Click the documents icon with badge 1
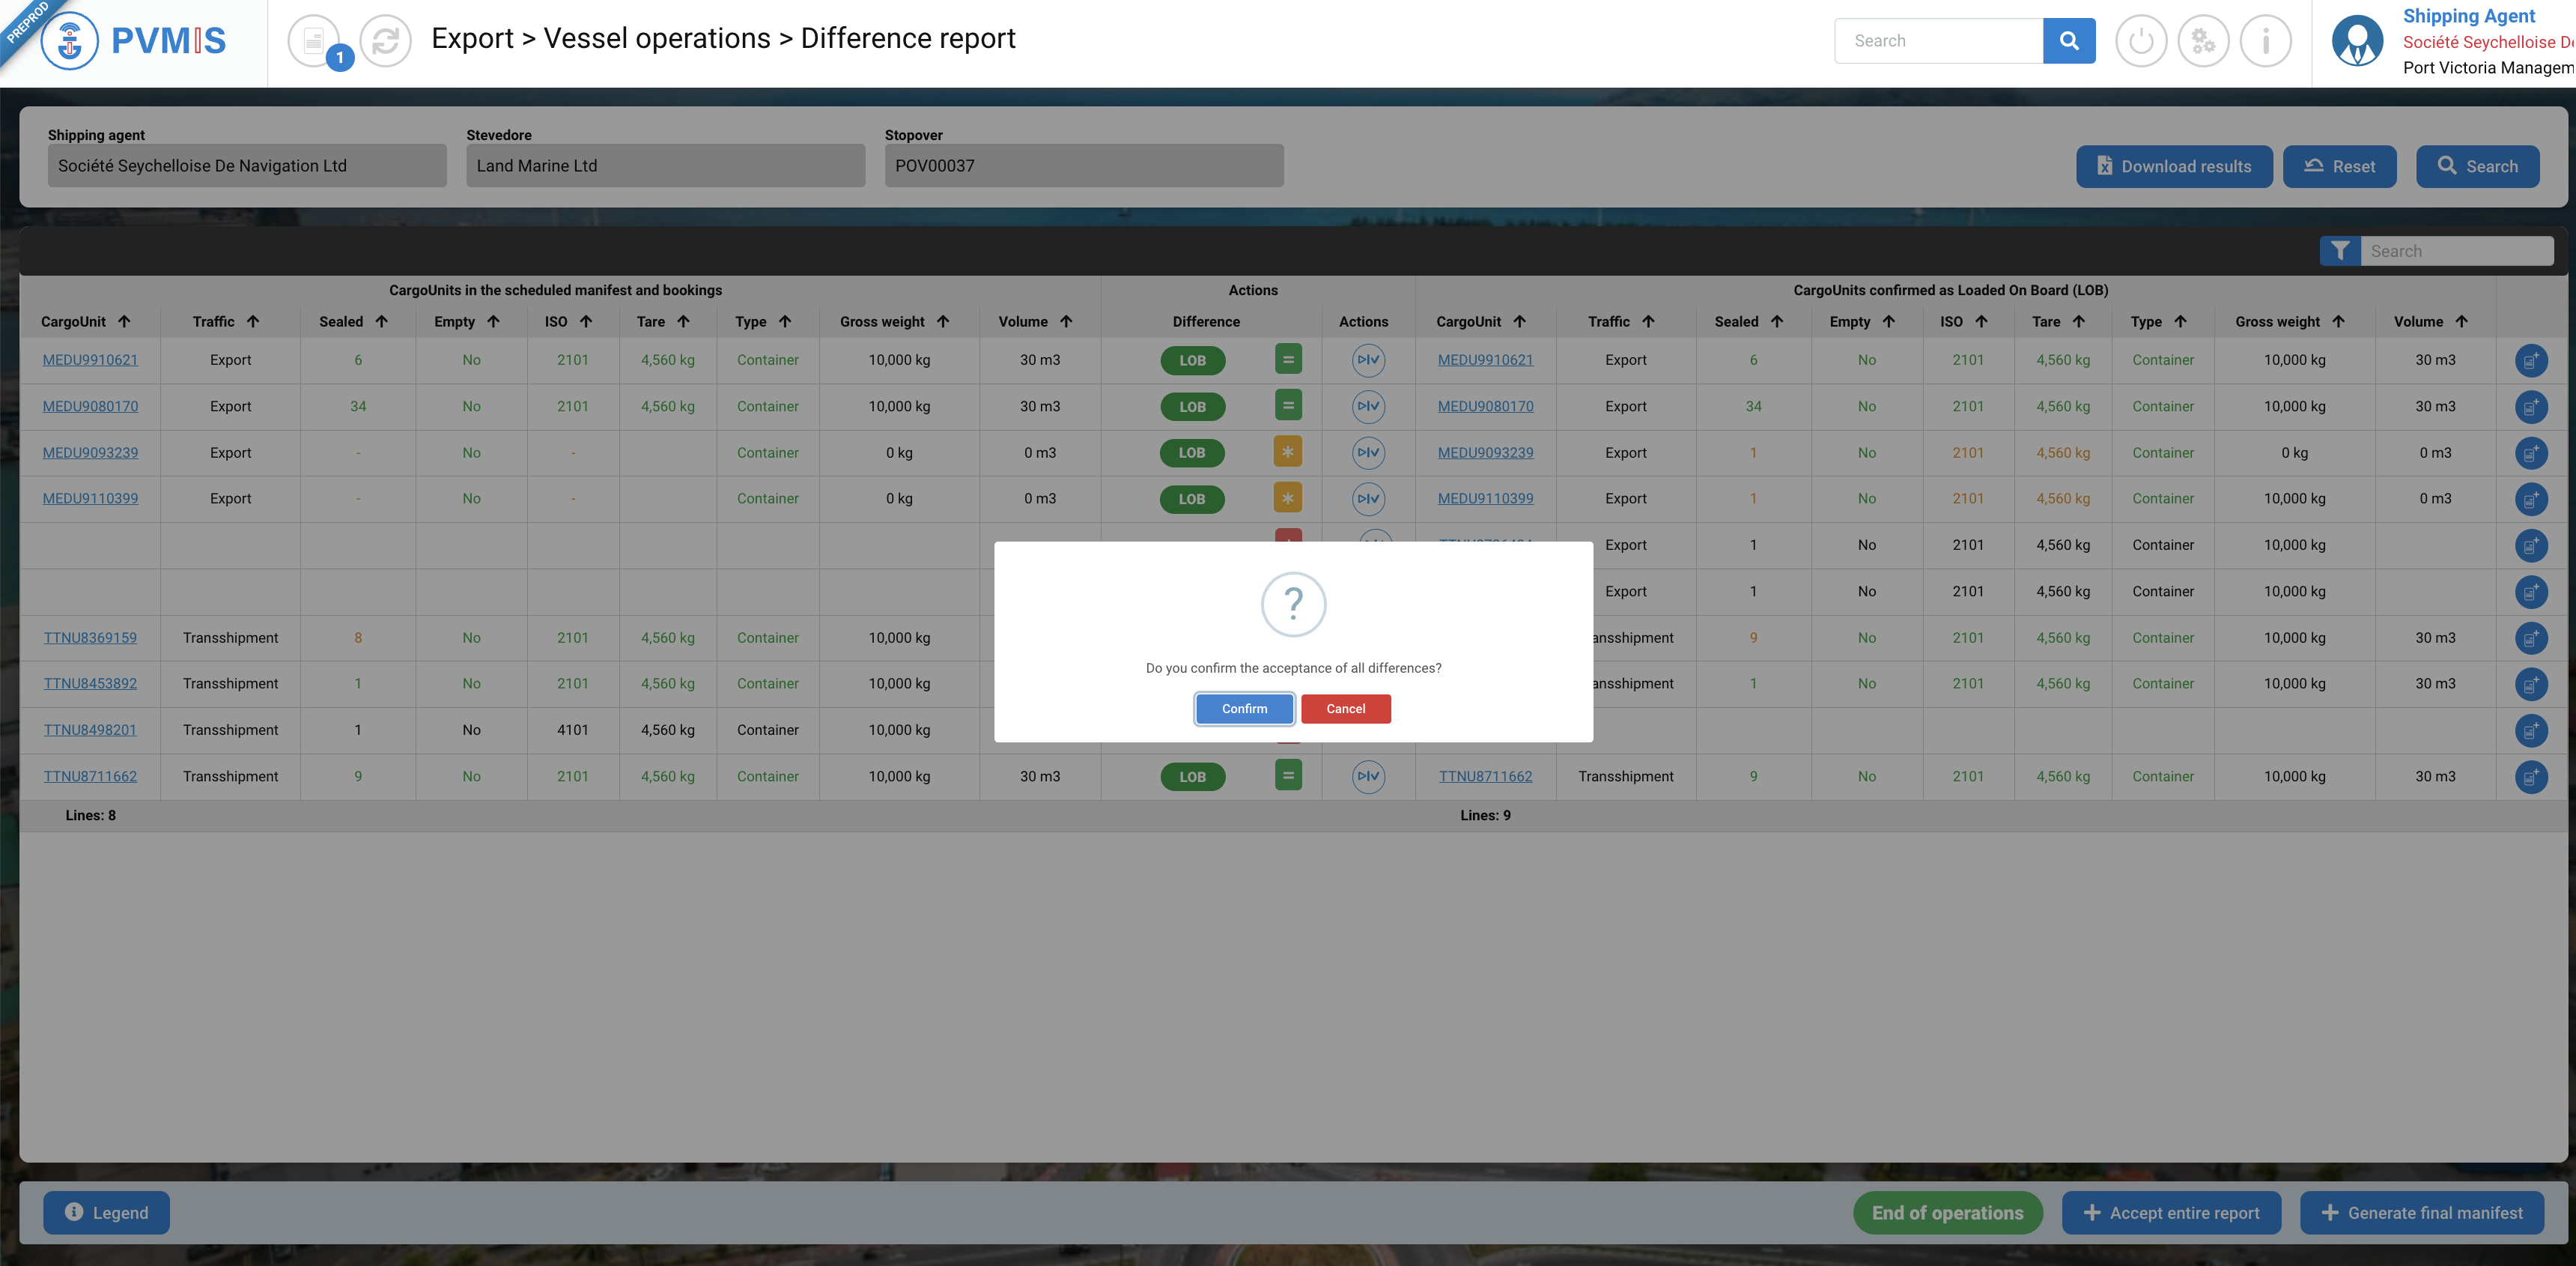2576x1266 pixels. coord(314,41)
